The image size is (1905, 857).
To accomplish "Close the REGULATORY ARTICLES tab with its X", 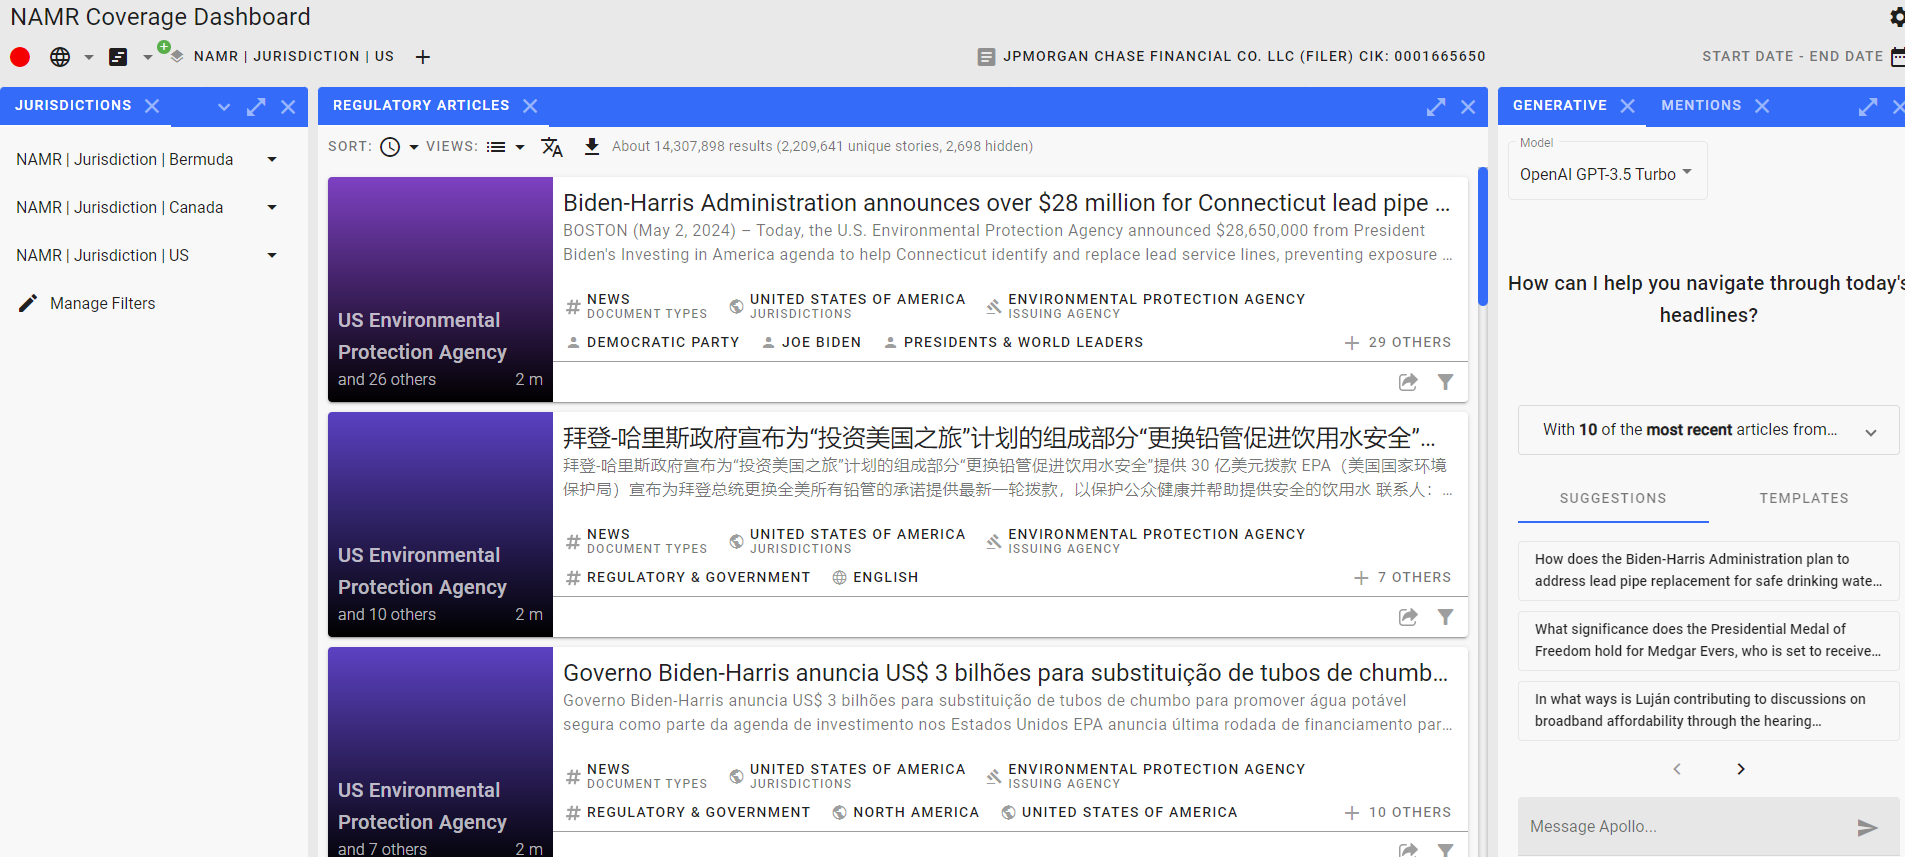I will (x=530, y=106).
